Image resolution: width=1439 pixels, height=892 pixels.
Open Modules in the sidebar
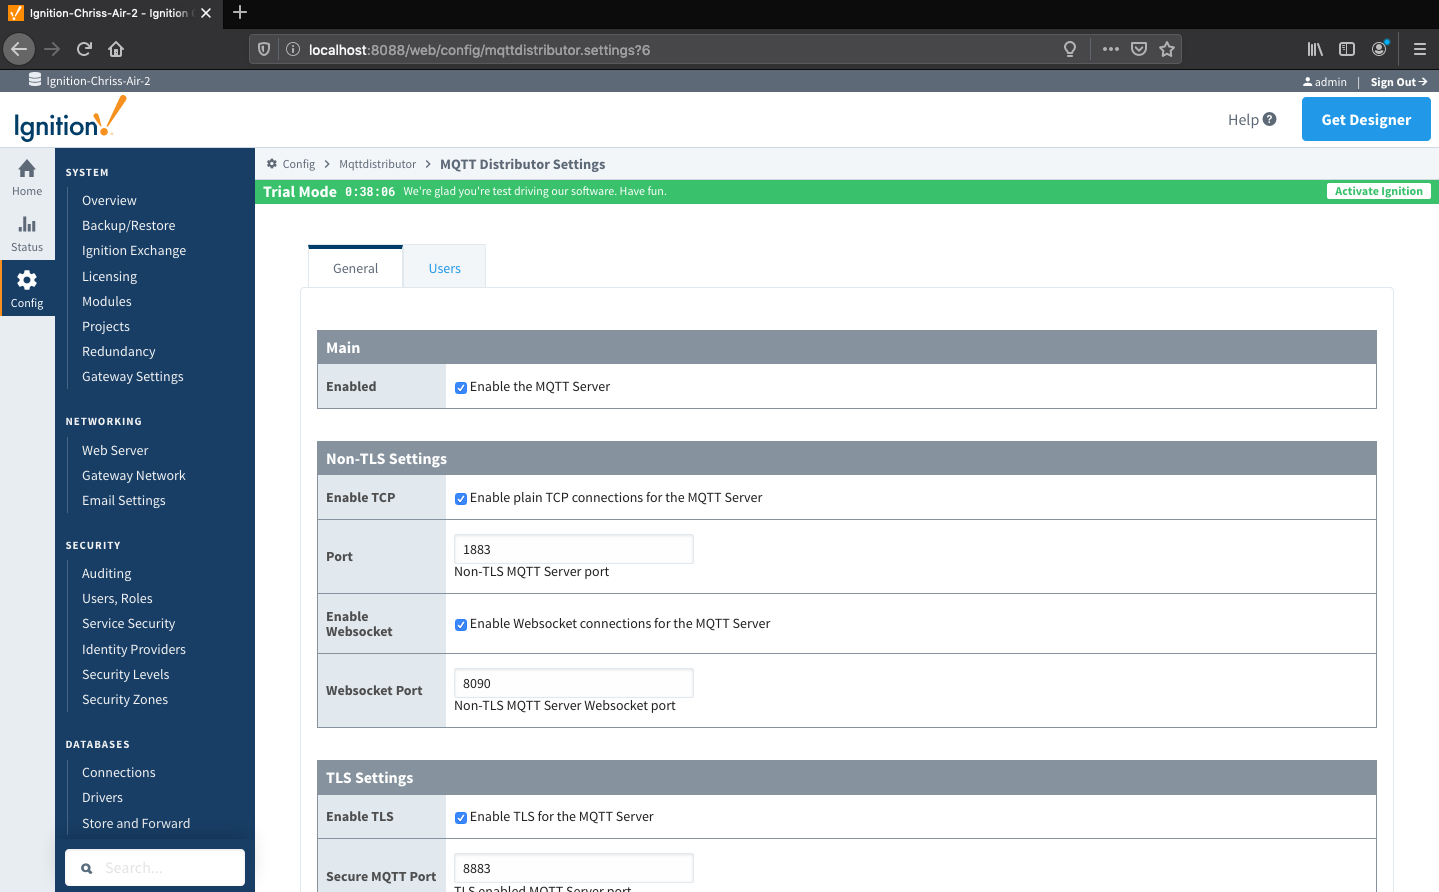click(x=107, y=301)
